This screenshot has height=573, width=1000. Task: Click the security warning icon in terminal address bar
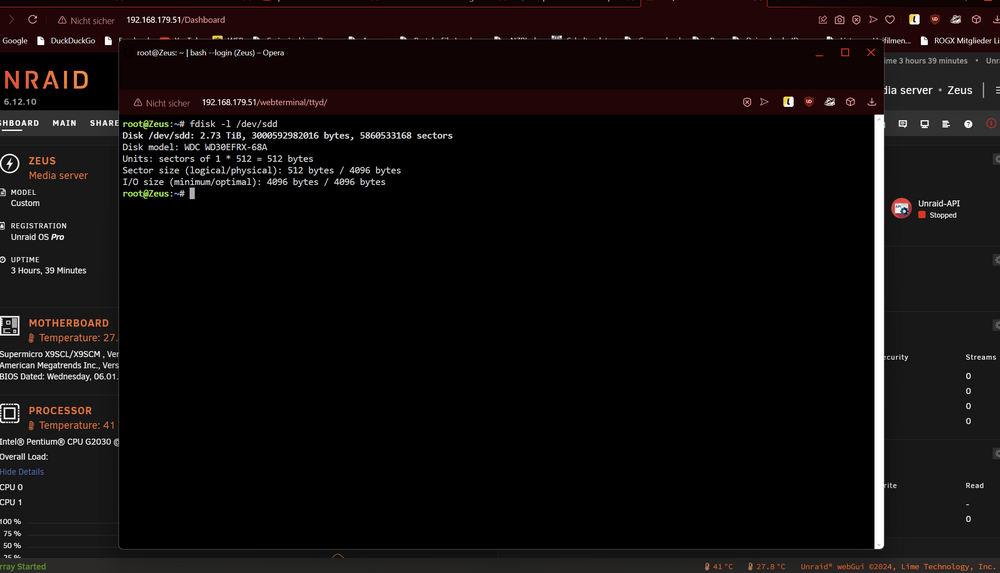[x=138, y=102]
